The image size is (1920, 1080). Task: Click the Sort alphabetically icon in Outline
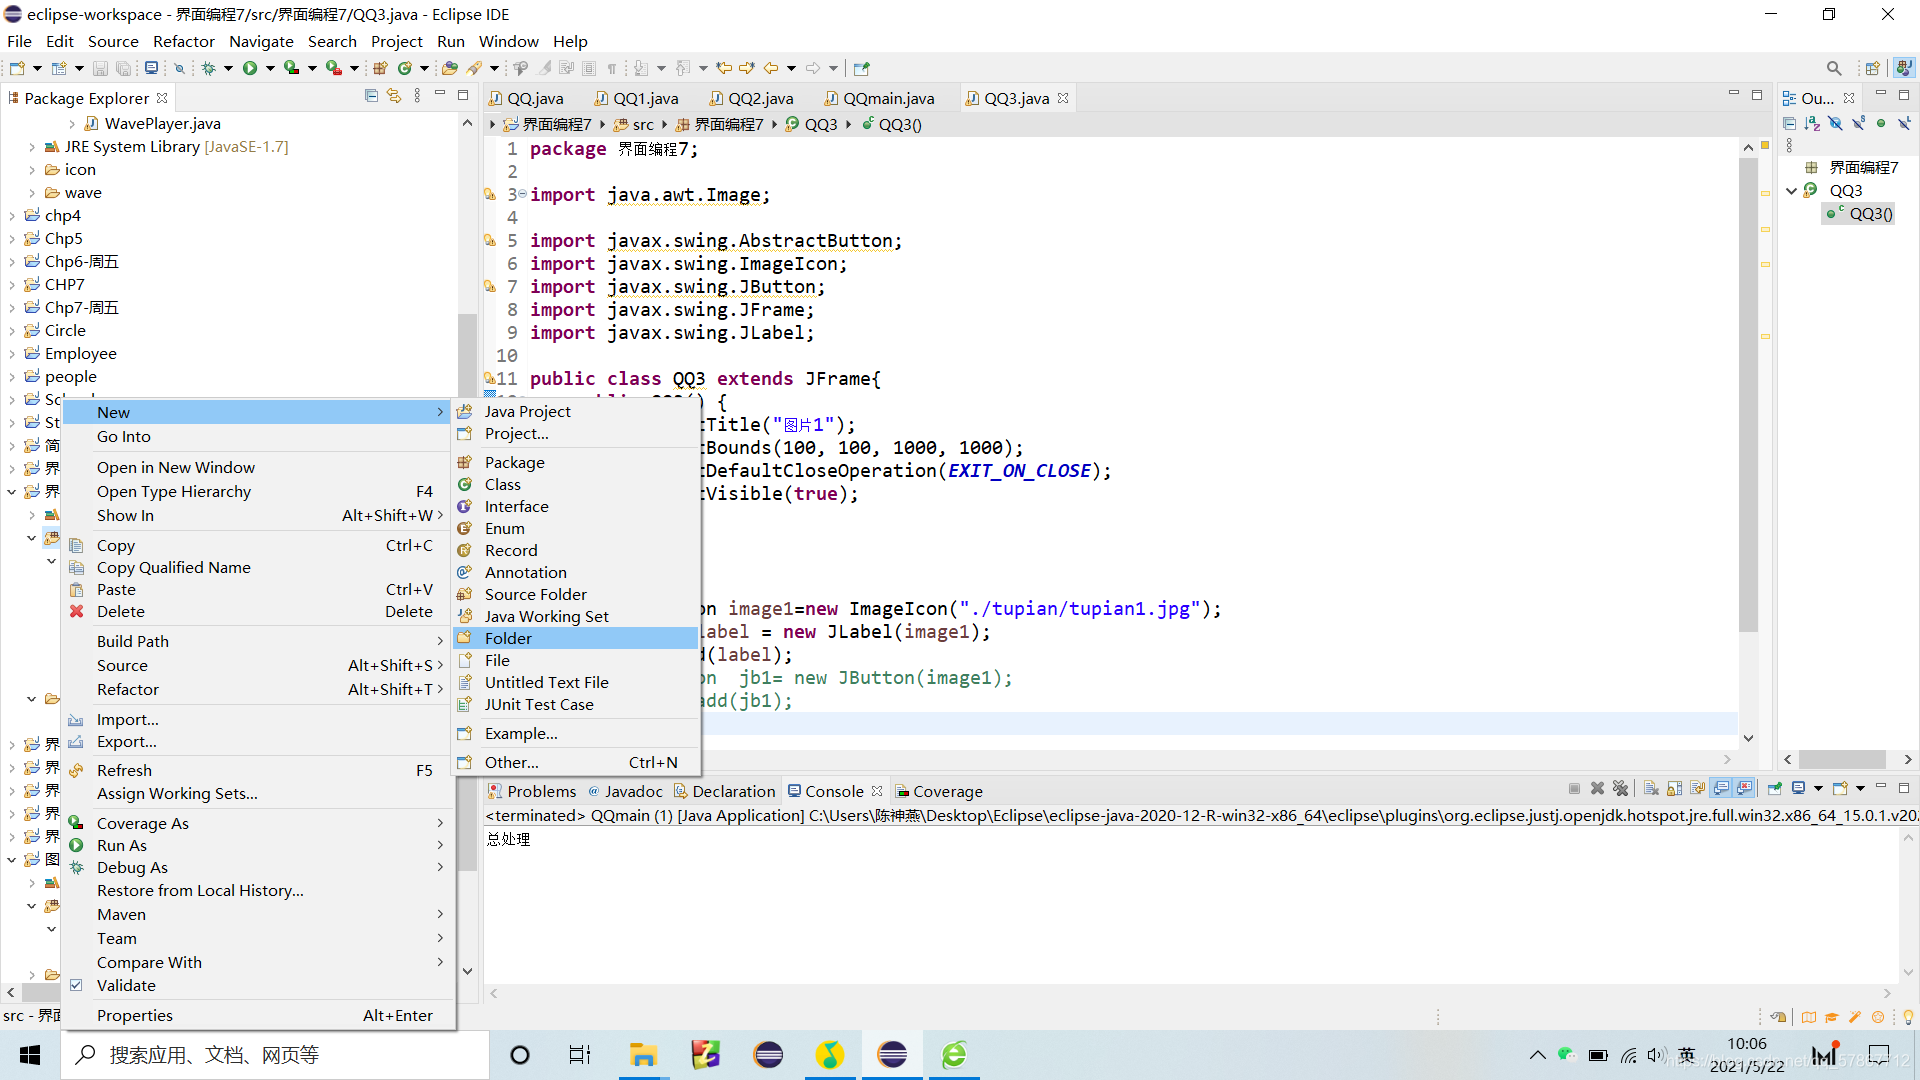[1812, 123]
